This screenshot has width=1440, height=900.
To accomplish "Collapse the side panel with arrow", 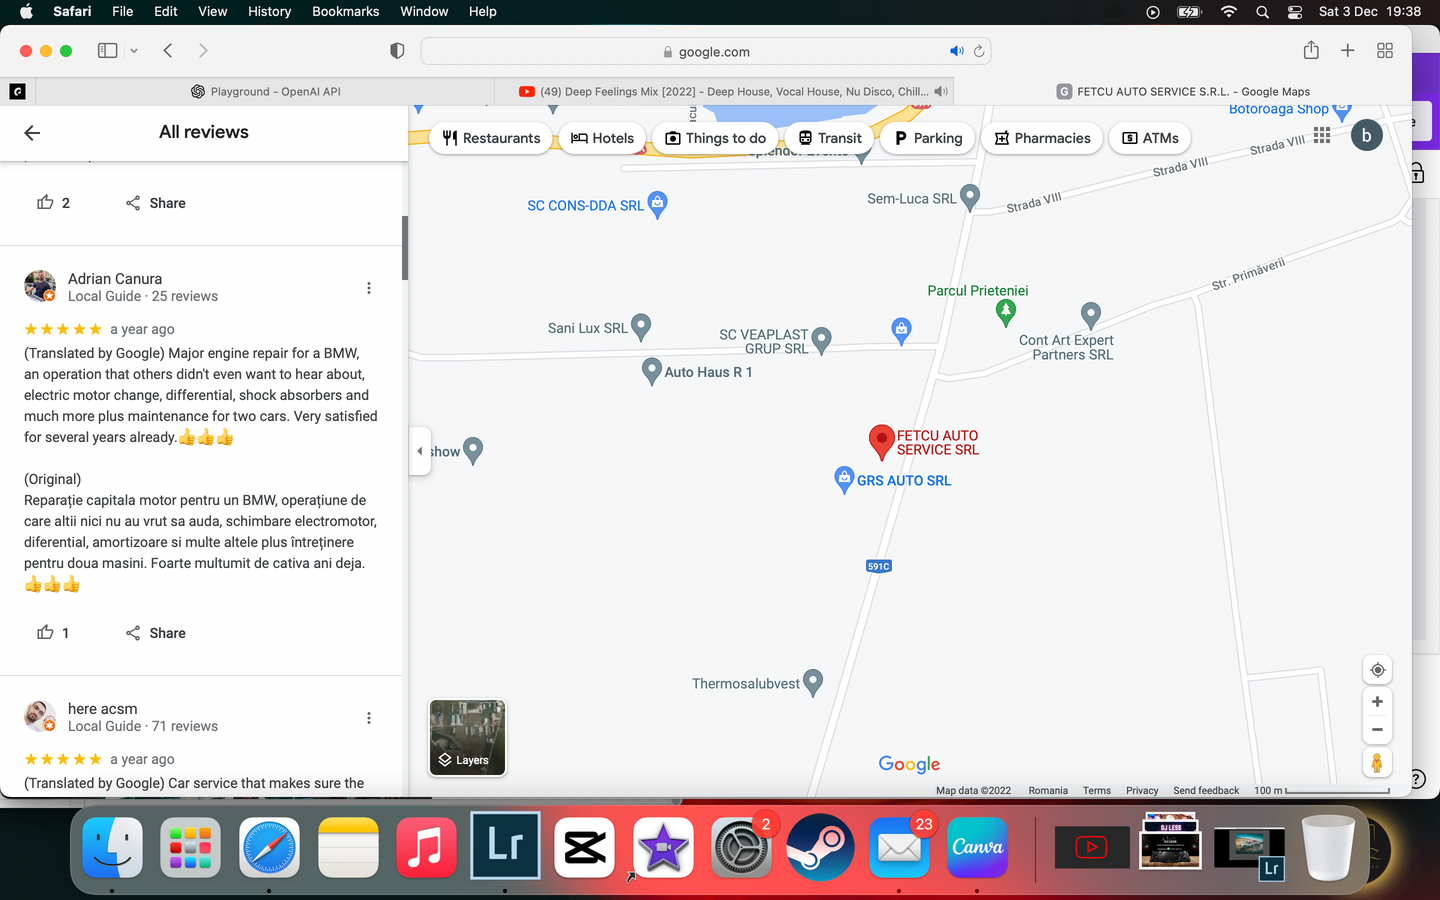I will pyautogui.click(x=420, y=451).
